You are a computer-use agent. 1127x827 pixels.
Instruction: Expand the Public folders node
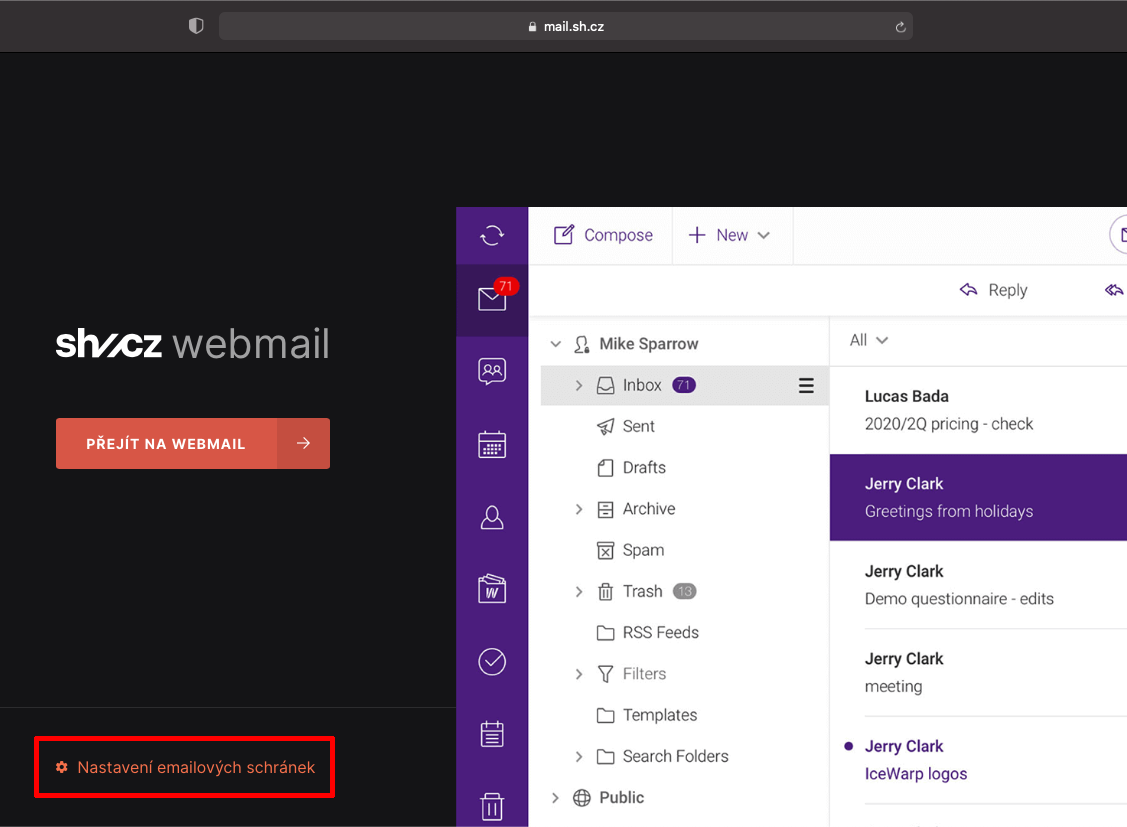(x=556, y=798)
